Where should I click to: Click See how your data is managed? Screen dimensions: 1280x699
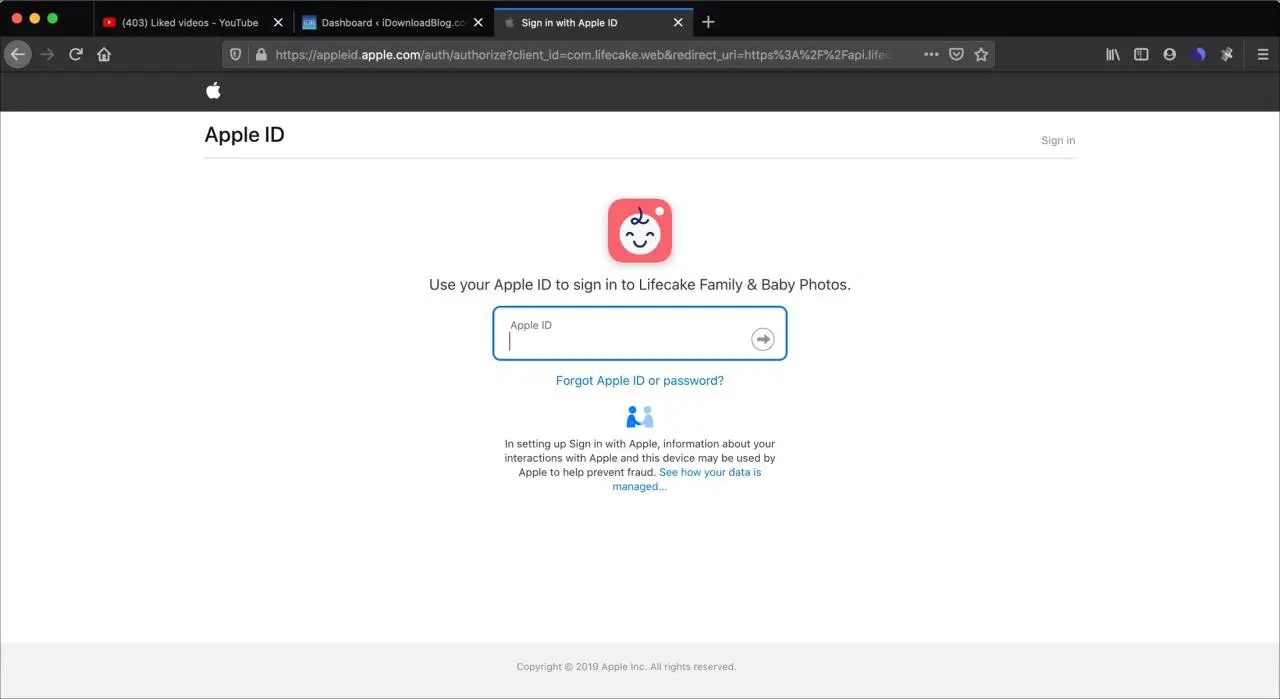(709, 472)
